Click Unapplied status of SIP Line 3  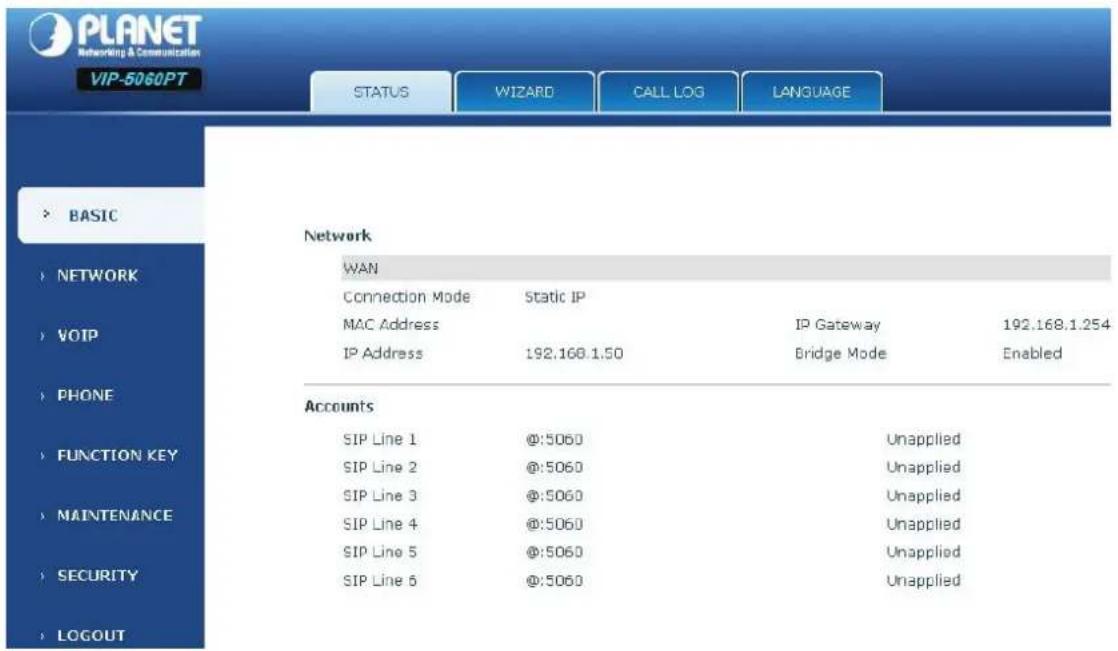click(923, 496)
